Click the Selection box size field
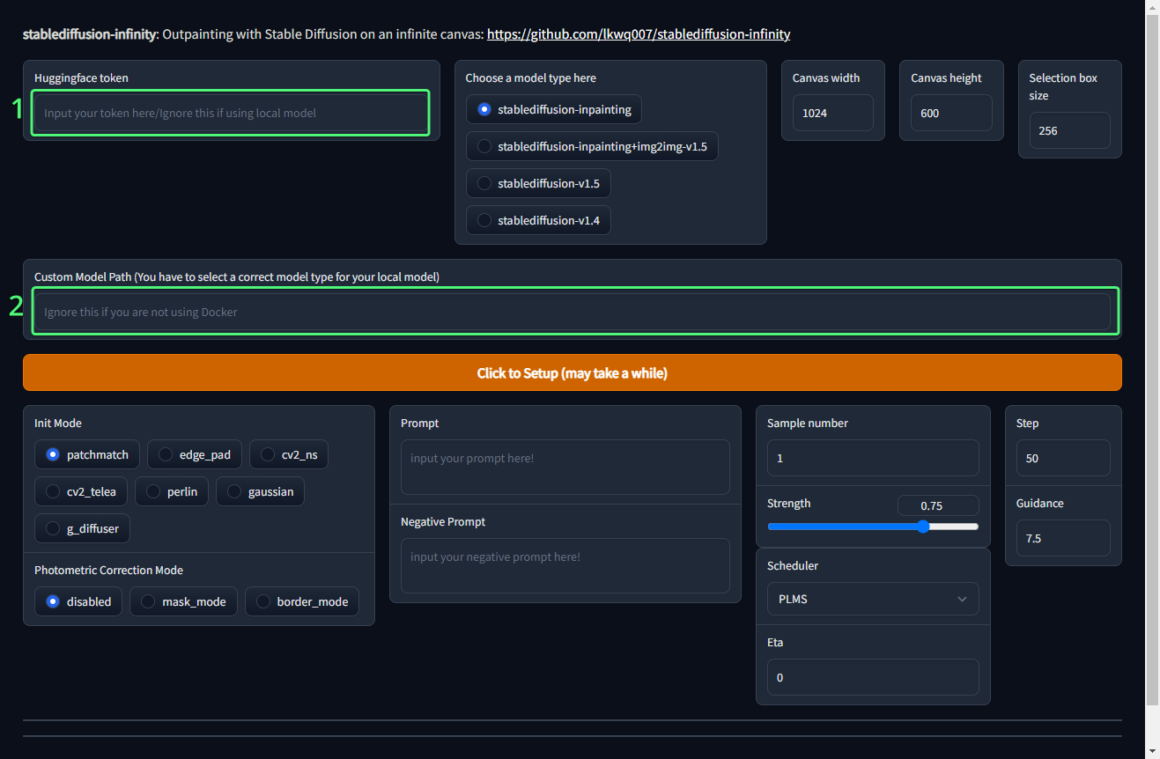Screen dimensions: 1160x759 click(x=1070, y=131)
